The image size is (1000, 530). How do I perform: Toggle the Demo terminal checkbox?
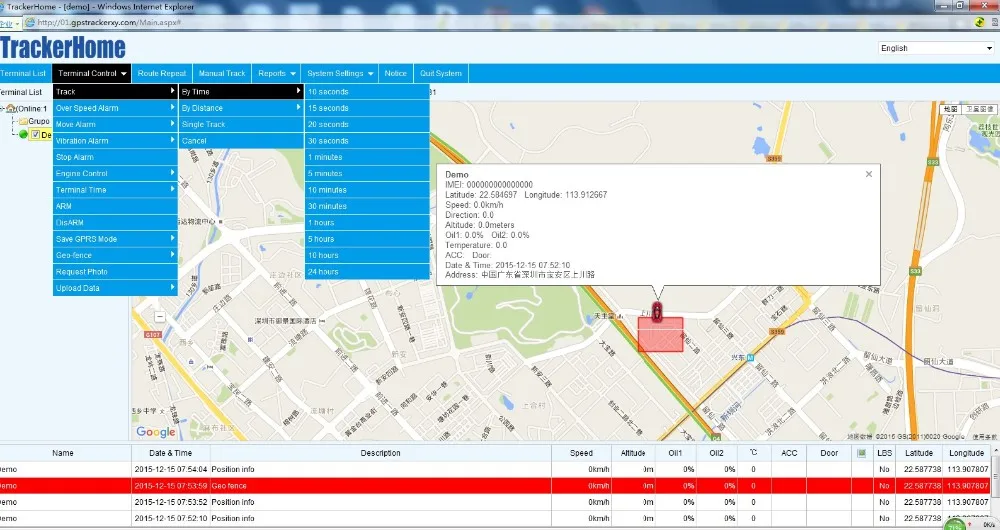[x=35, y=134]
